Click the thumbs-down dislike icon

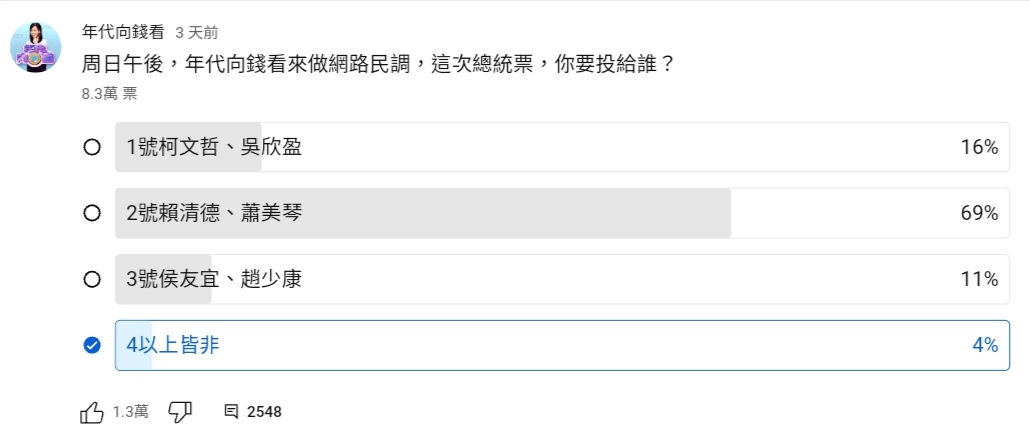180,411
